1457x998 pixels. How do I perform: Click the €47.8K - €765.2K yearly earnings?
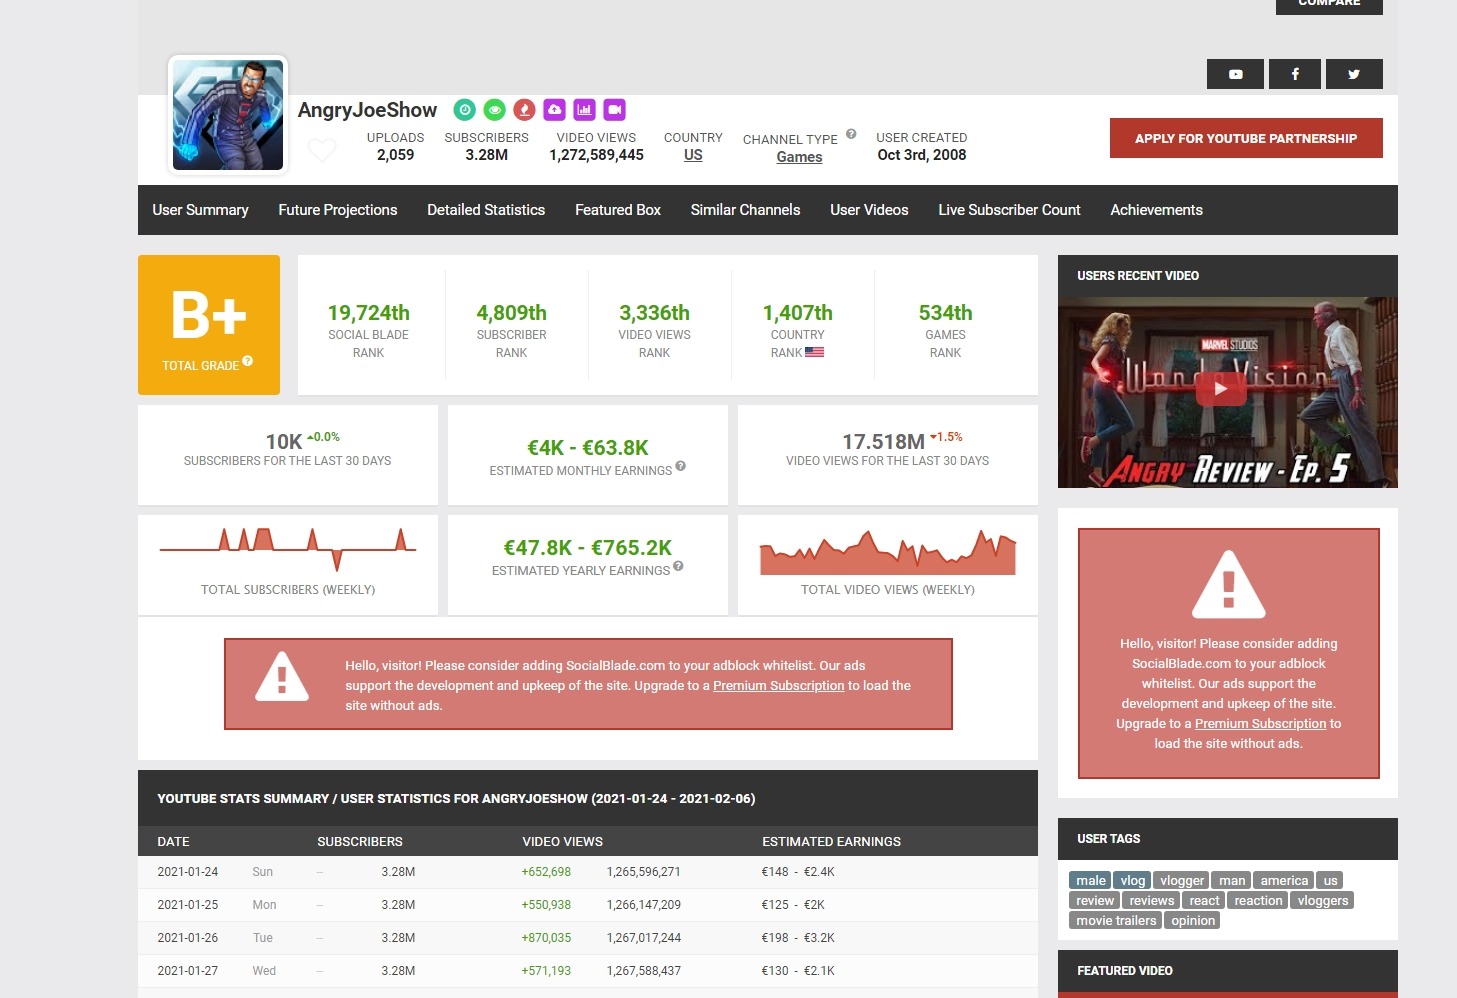coord(588,548)
